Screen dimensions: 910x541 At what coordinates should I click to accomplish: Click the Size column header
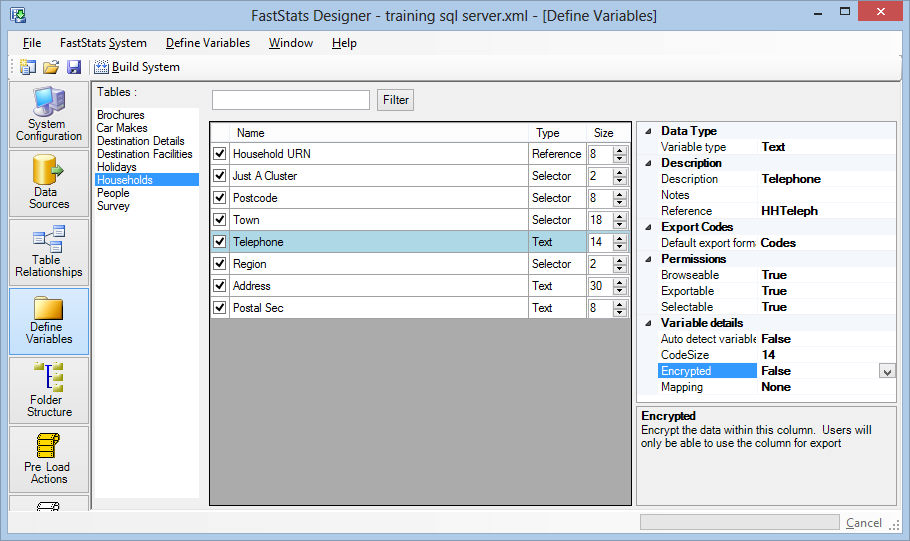click(x=608, y=133)
